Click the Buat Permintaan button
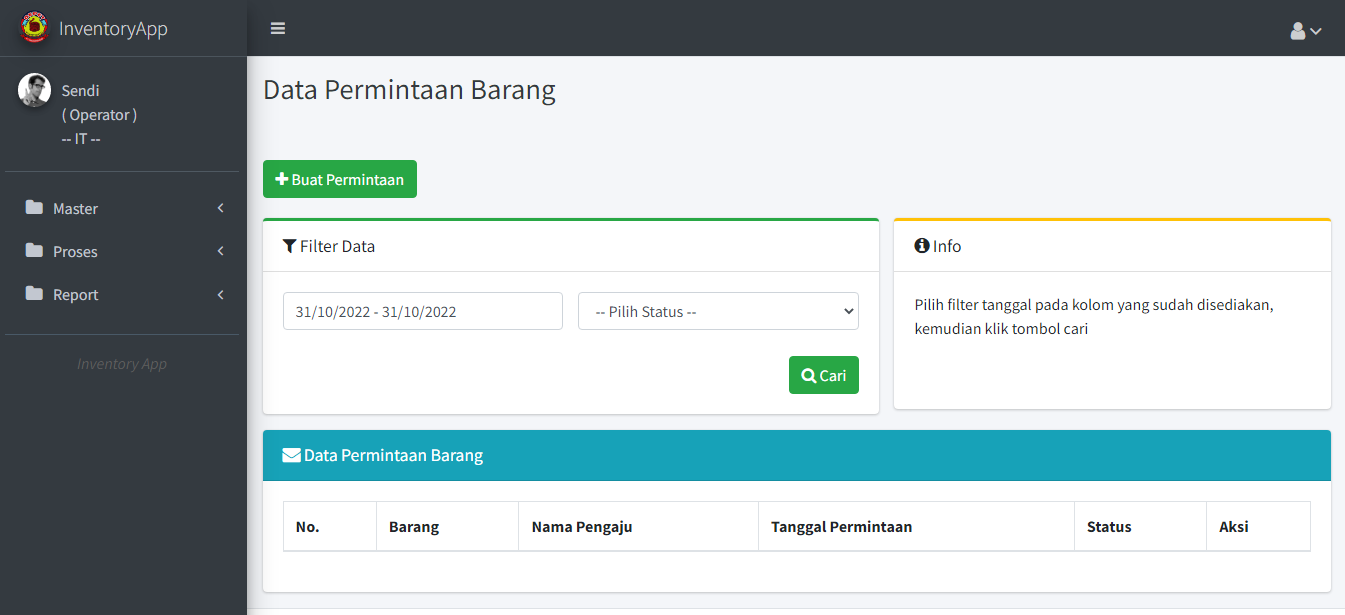 pos(340,180)
